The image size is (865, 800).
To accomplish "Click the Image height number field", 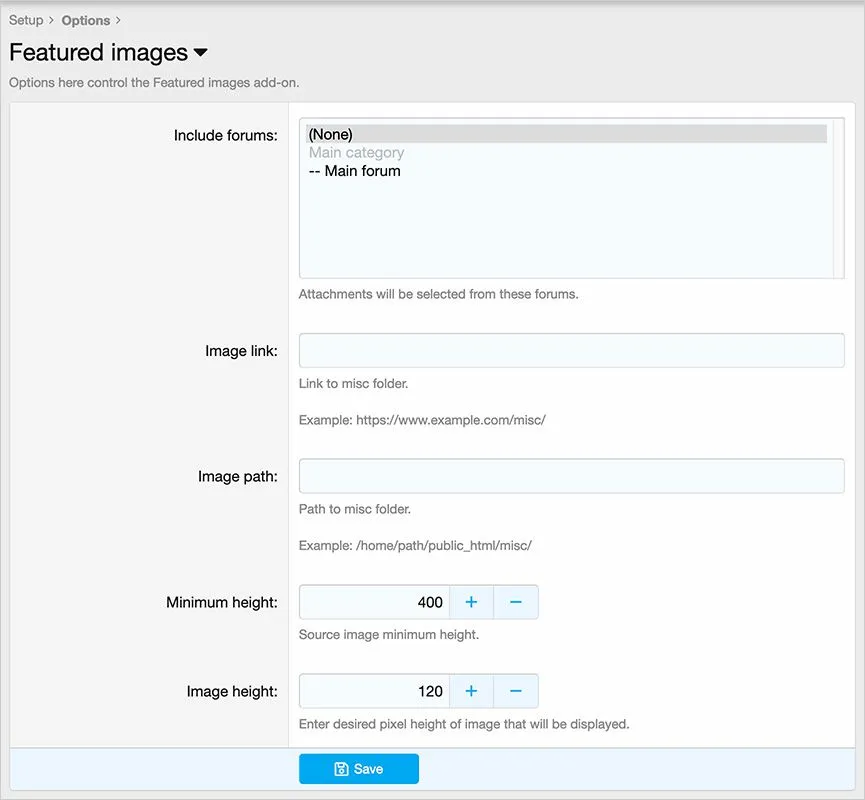I will point(375,691).
